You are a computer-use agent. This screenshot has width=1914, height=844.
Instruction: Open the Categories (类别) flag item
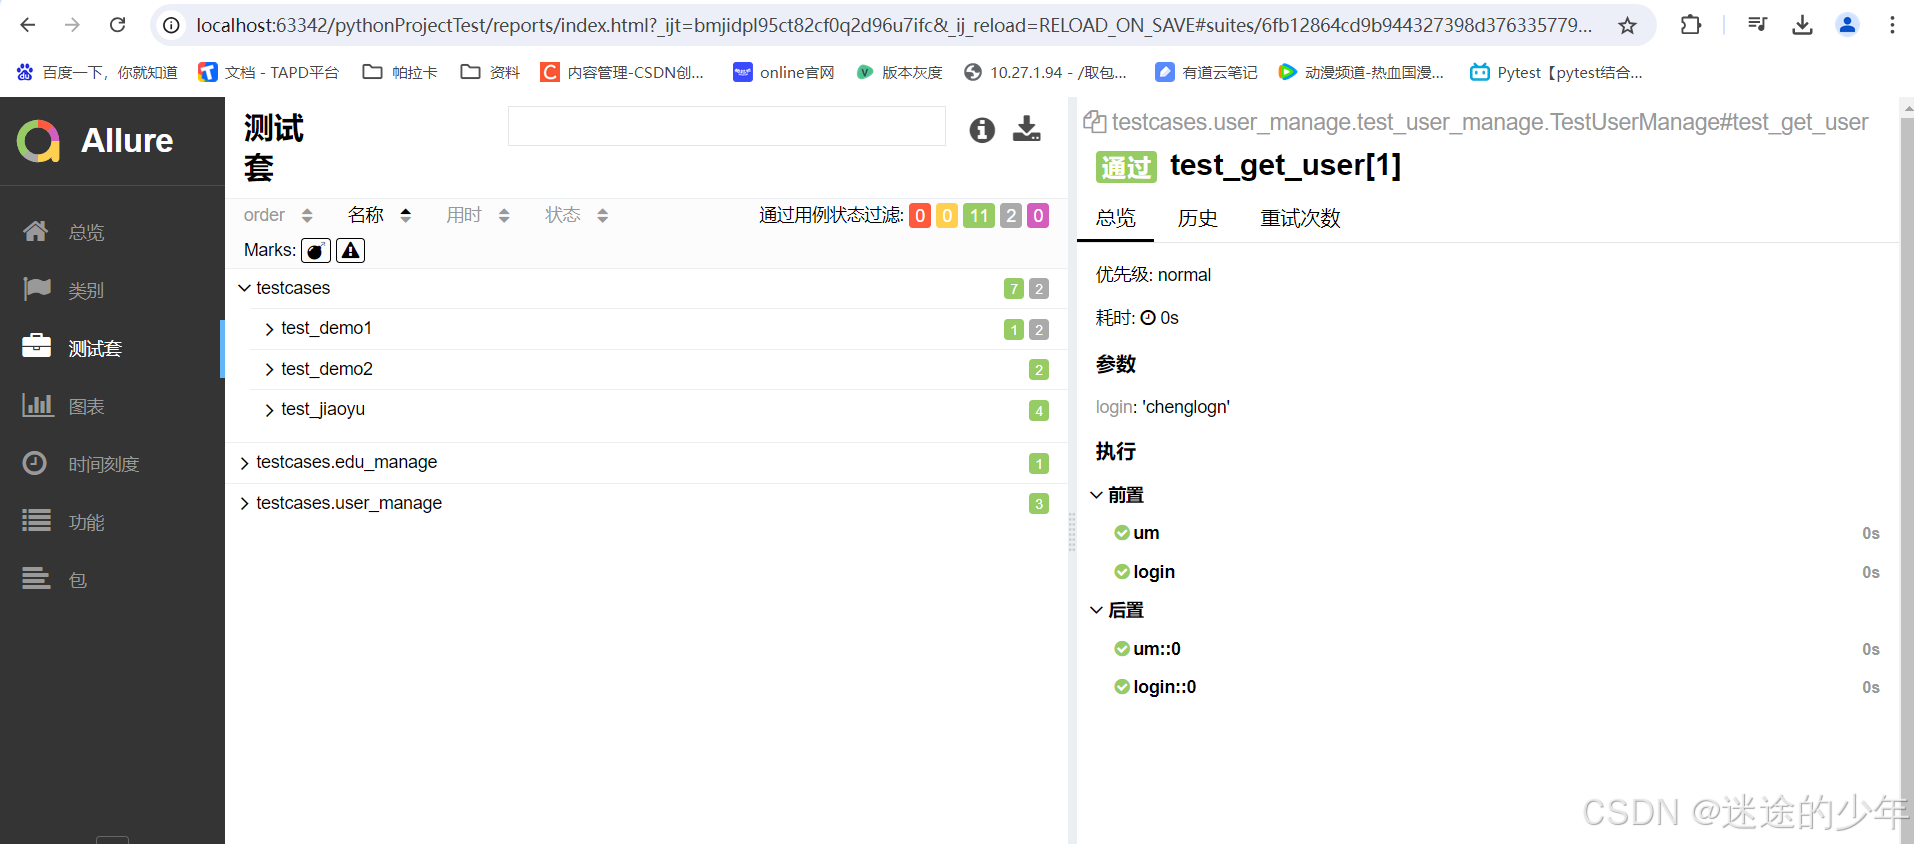[64, 290]
